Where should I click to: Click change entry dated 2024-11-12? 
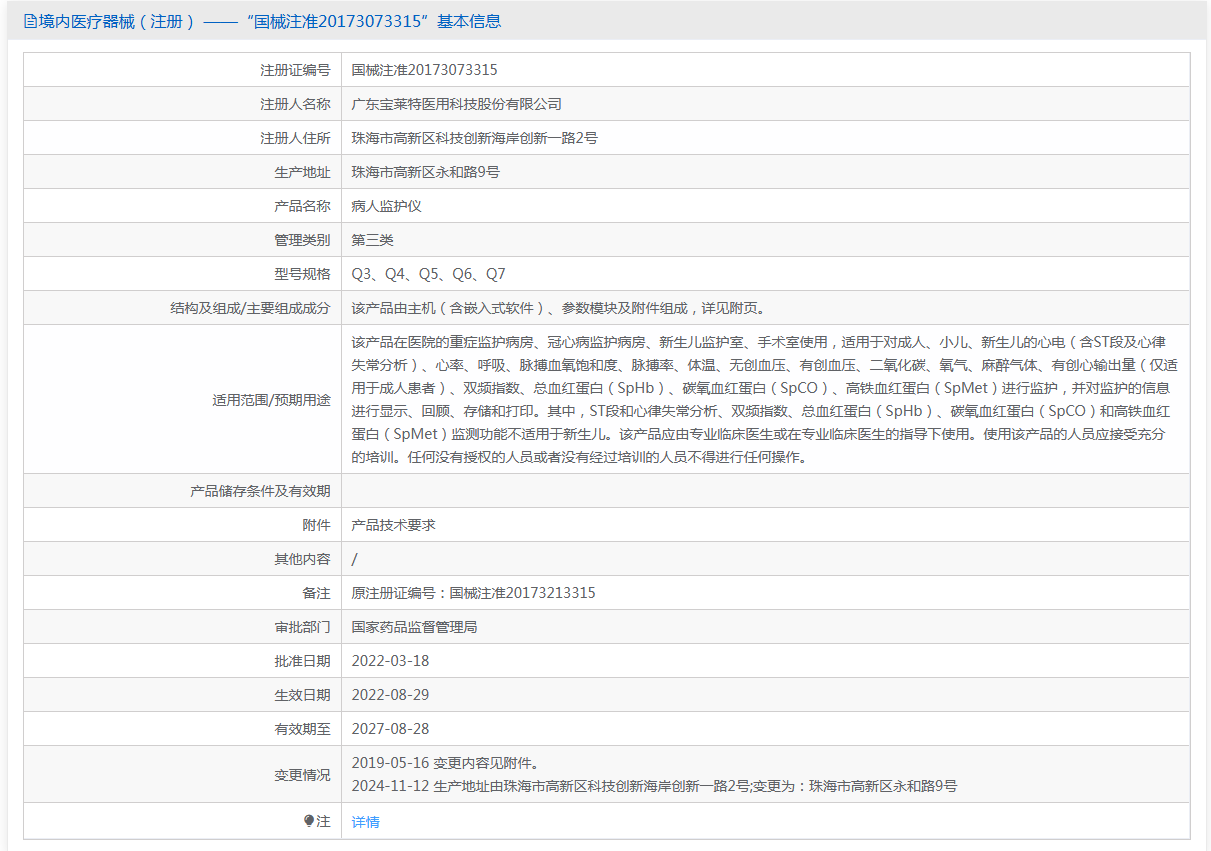pos(654,786)
